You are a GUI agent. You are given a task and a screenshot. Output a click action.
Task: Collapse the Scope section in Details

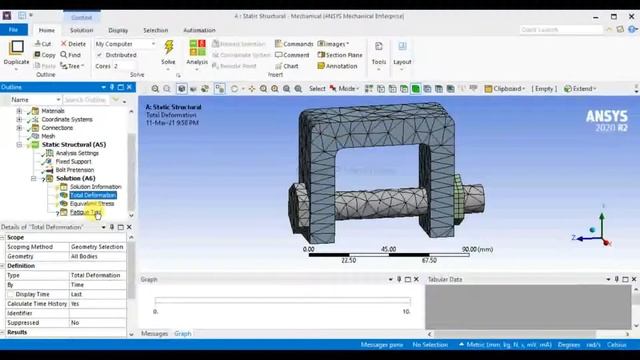[x=2, y=237]
